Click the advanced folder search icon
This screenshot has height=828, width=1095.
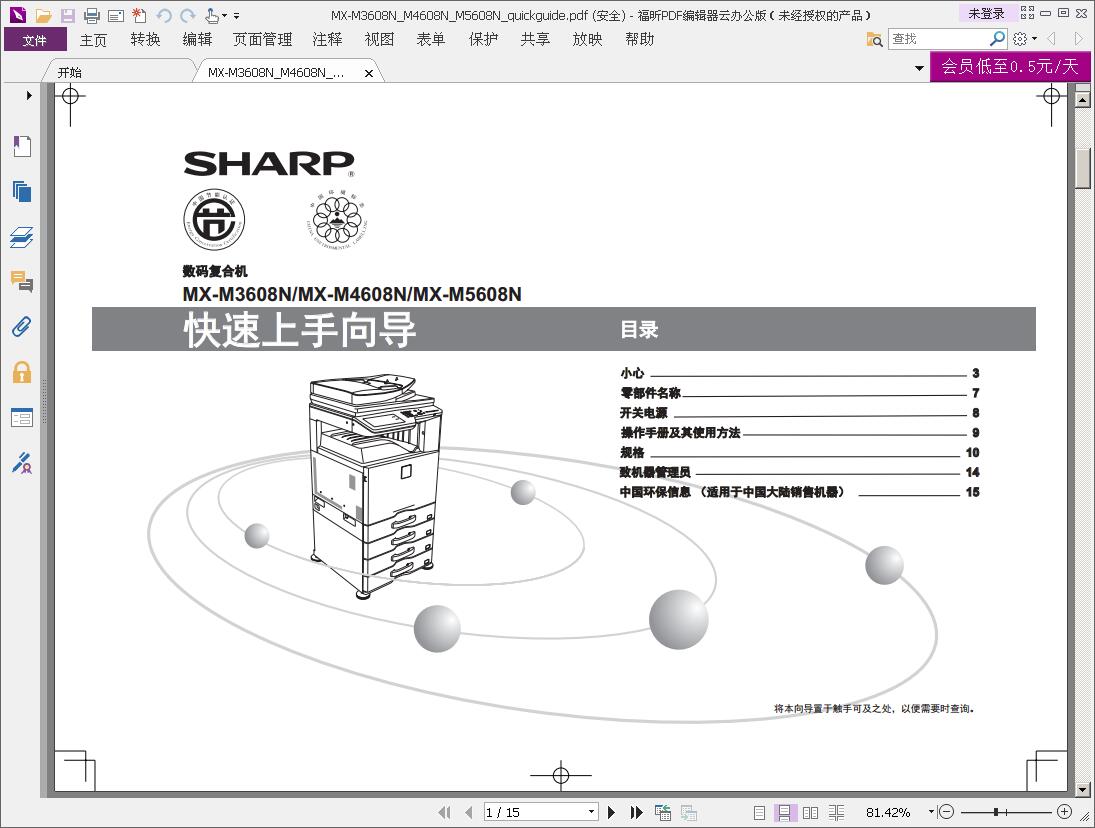click(874, 39)
